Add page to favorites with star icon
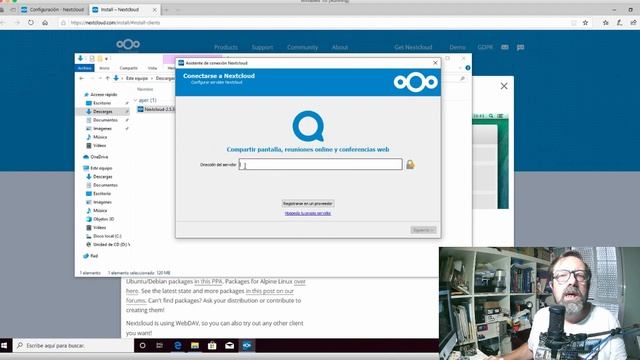This screenshot has width=640, height=360. pos(585,23)
